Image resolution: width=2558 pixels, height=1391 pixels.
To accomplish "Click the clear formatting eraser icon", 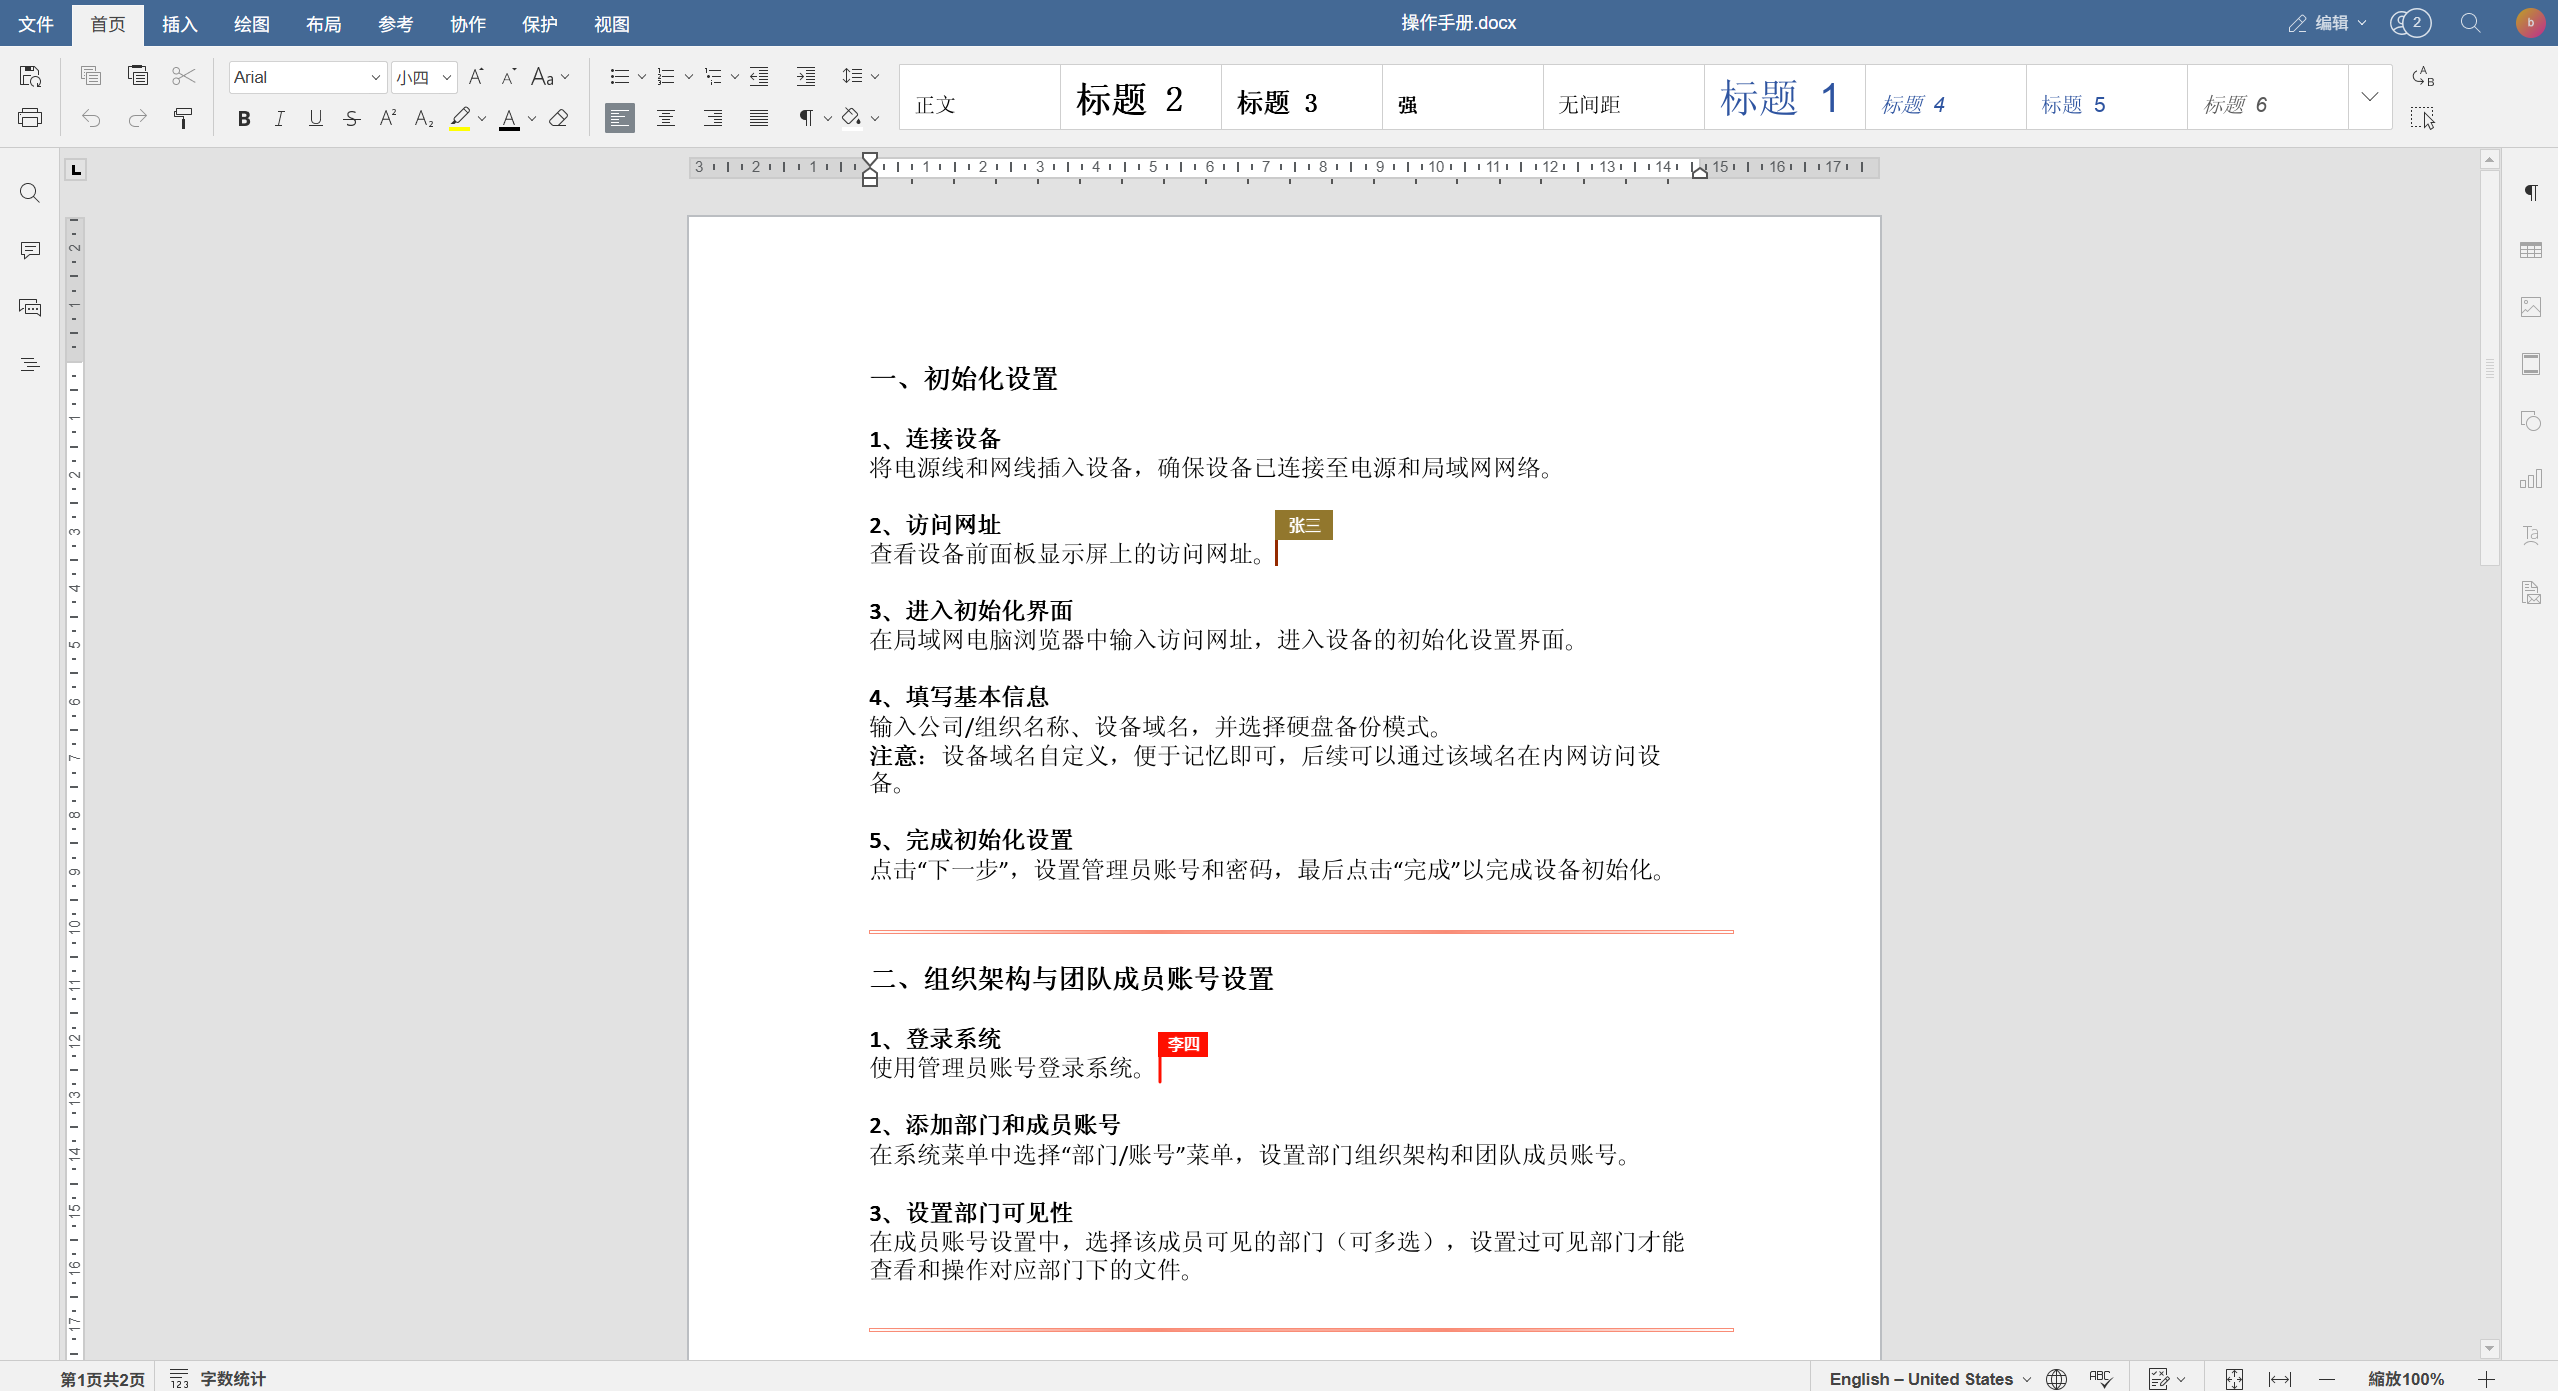I will click(559, 119).
